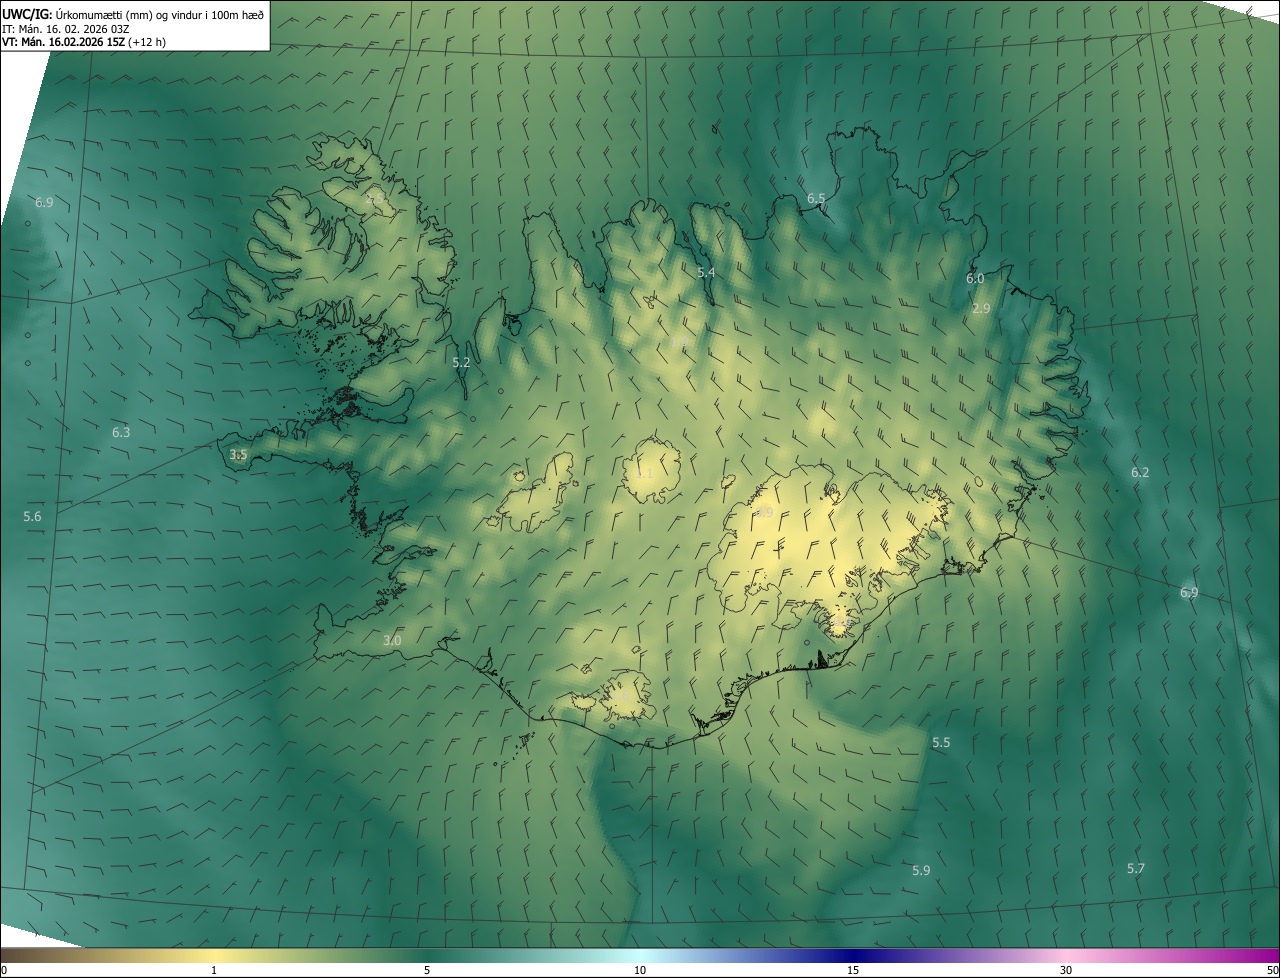Click the color scale tick label 15
The image size is (1280, 978).
point(853,971)
